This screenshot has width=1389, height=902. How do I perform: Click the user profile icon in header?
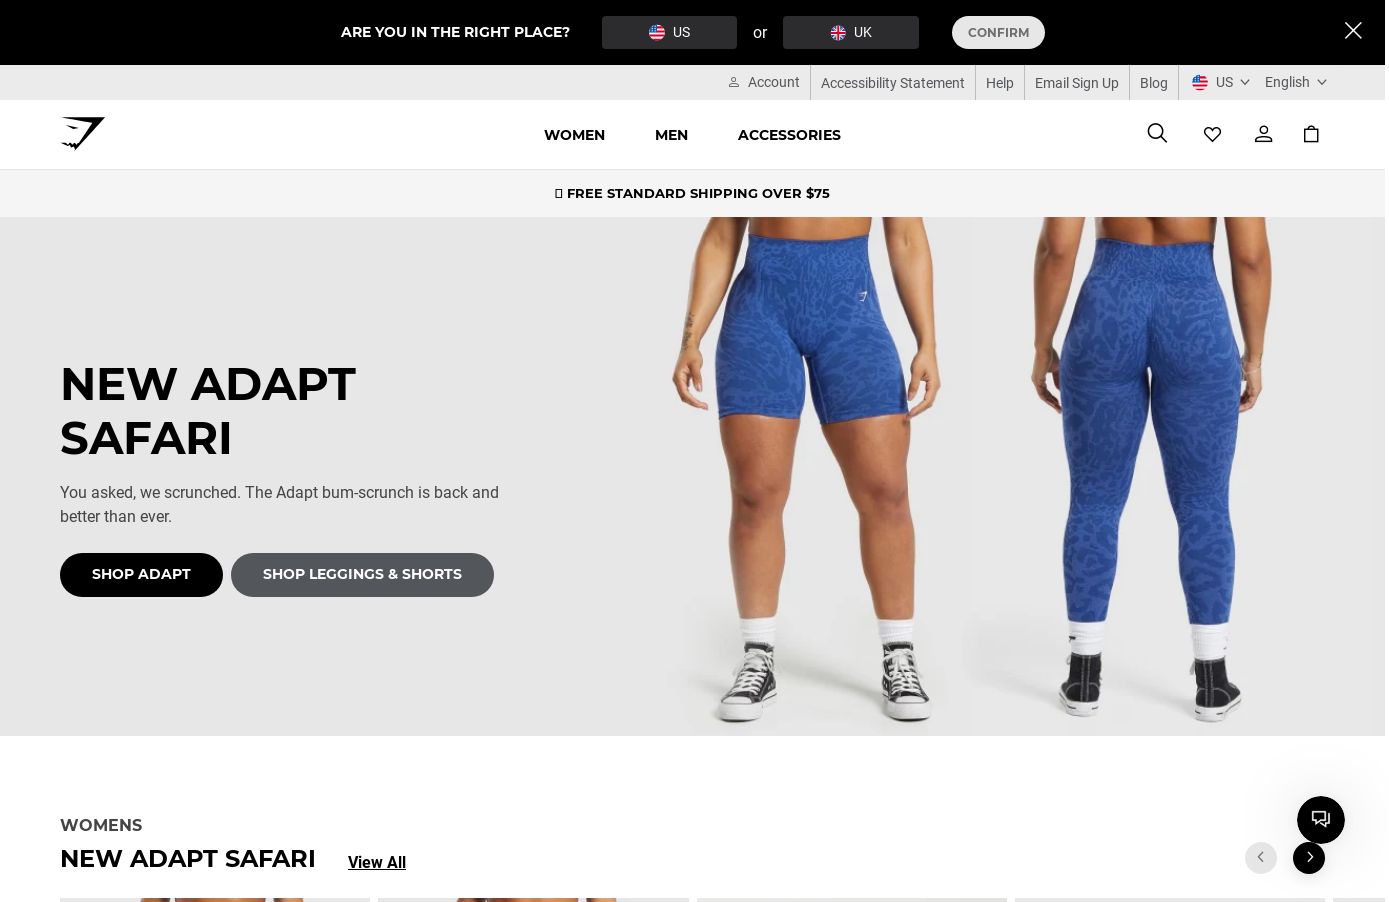(1263, 134)
